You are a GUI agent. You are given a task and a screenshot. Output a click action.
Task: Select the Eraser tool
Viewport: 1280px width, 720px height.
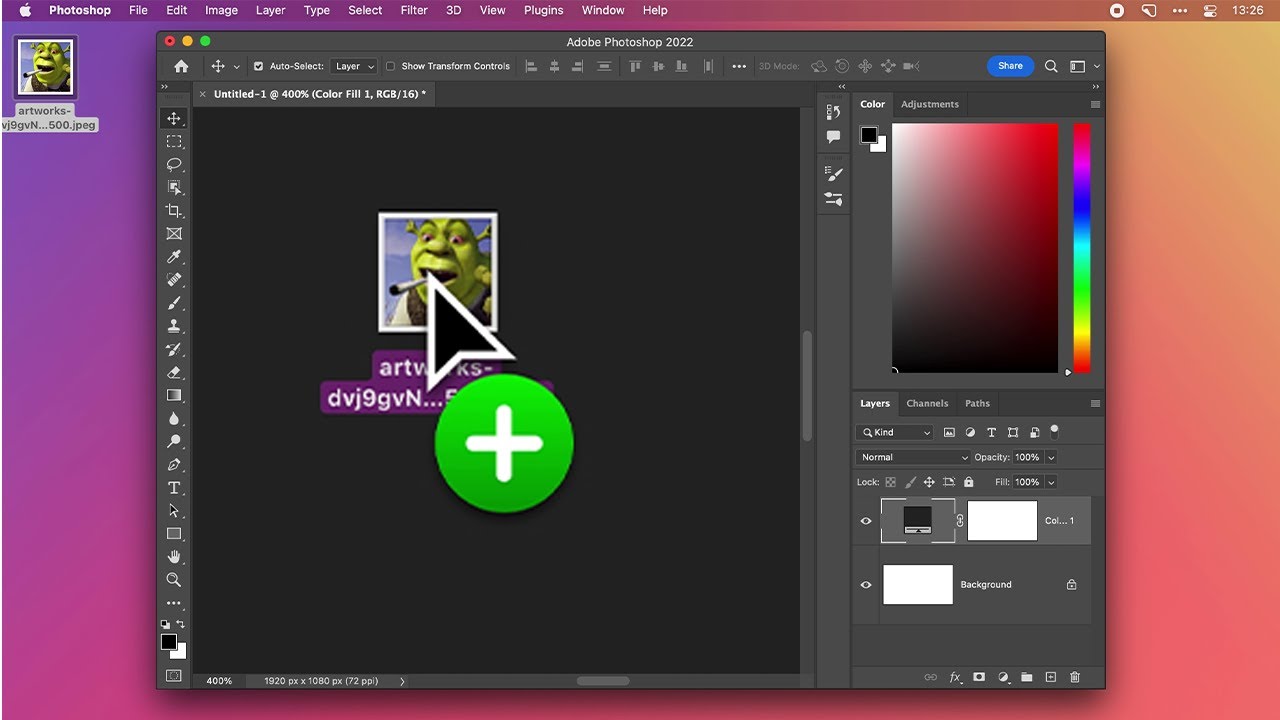[174, 372]
